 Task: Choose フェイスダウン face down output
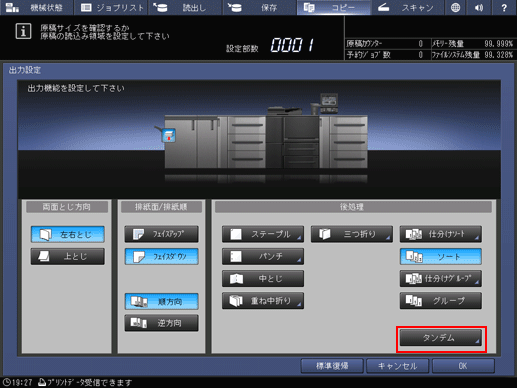coord(161,256)
